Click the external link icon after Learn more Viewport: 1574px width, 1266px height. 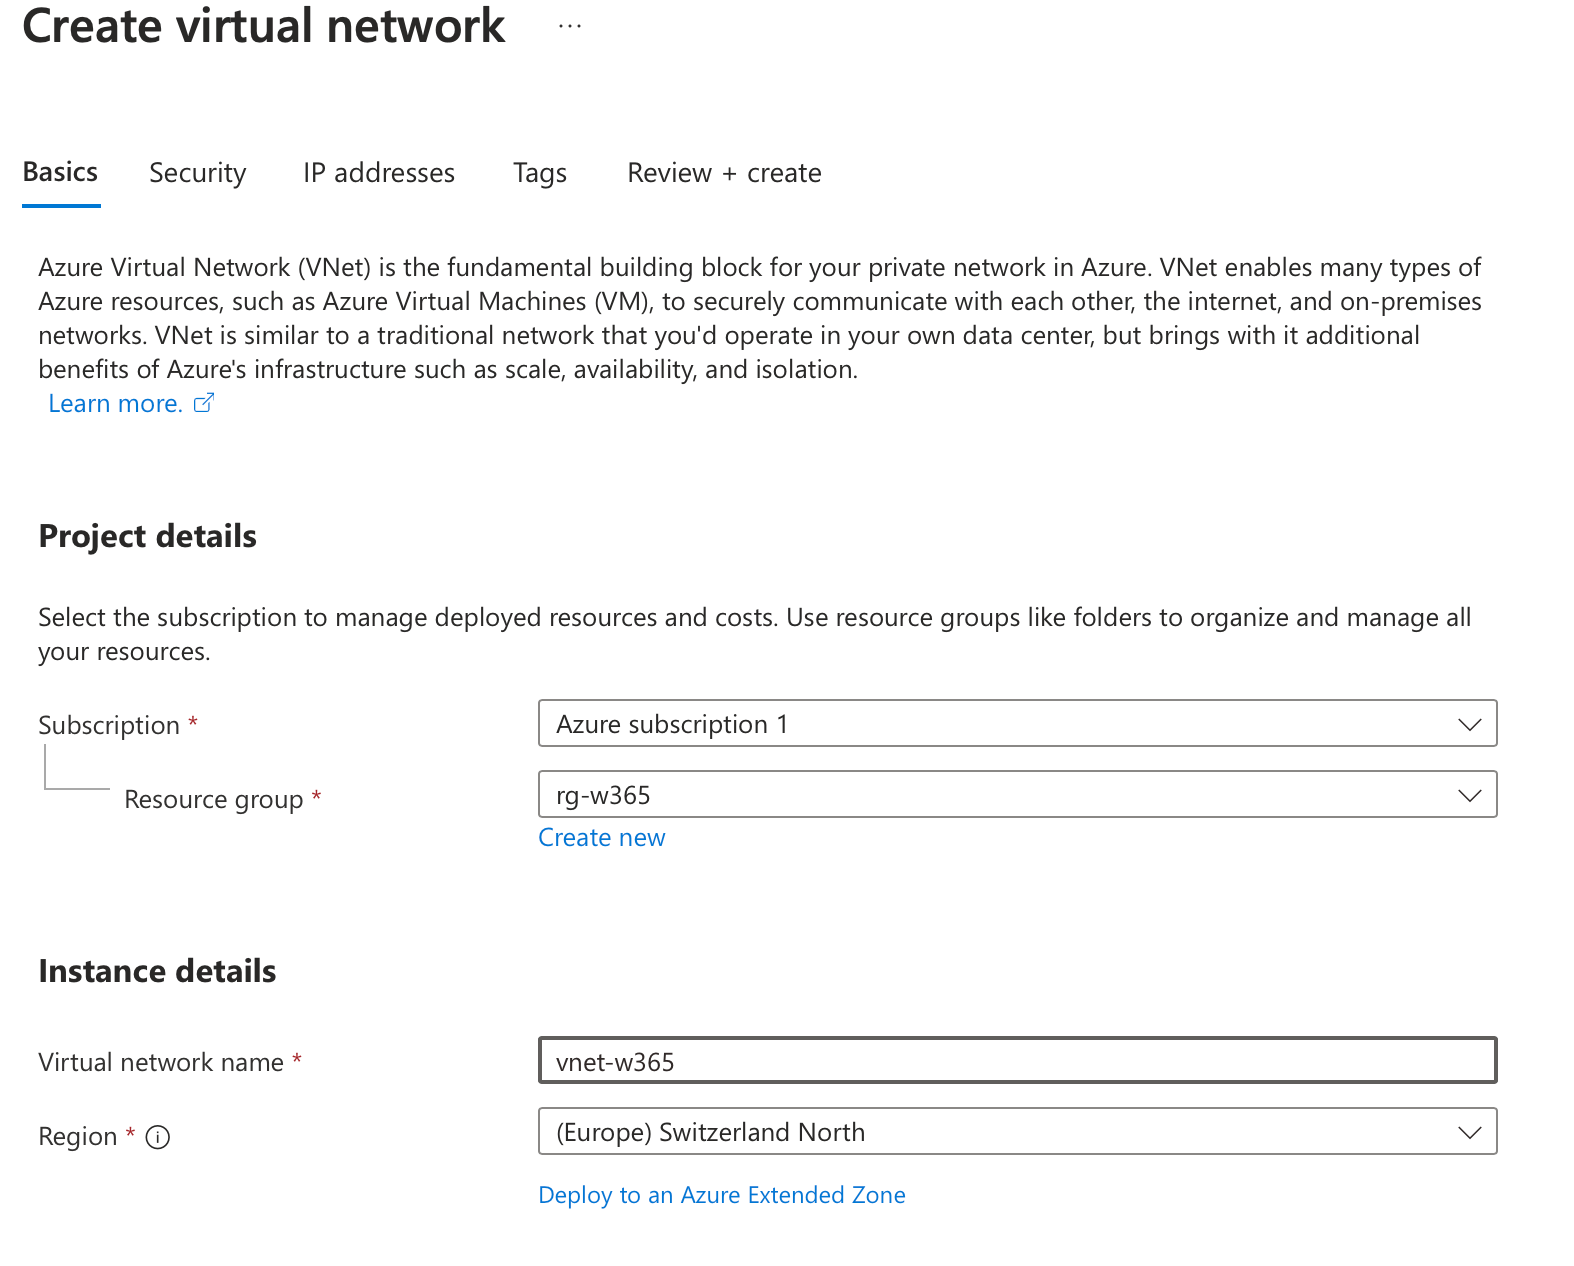[x=204, y=403]
